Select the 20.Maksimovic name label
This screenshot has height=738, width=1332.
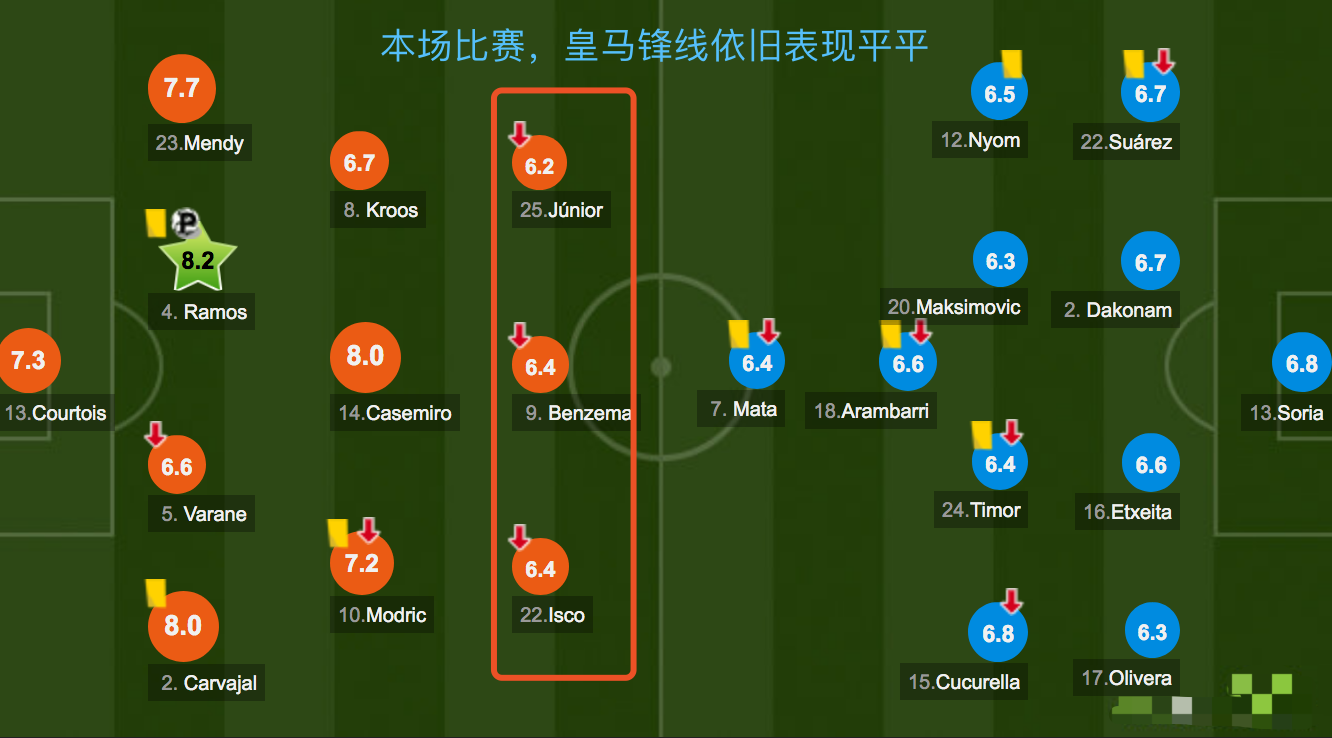pos(954,307)
